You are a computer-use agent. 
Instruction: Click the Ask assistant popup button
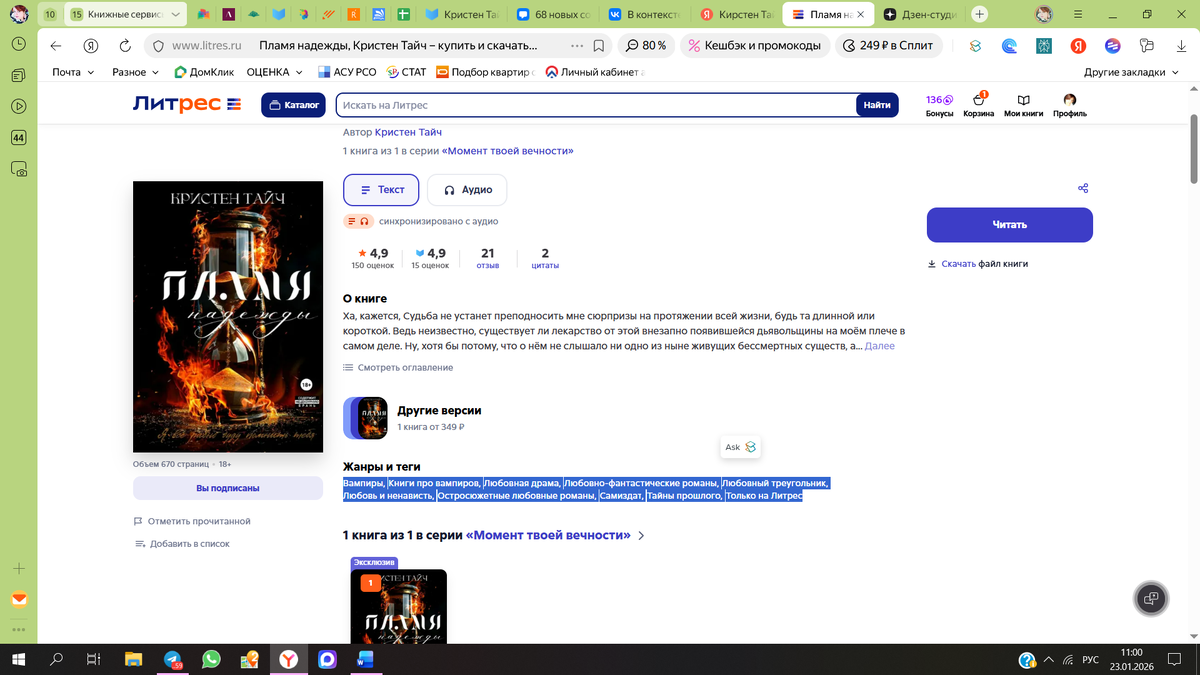[740, 447]
